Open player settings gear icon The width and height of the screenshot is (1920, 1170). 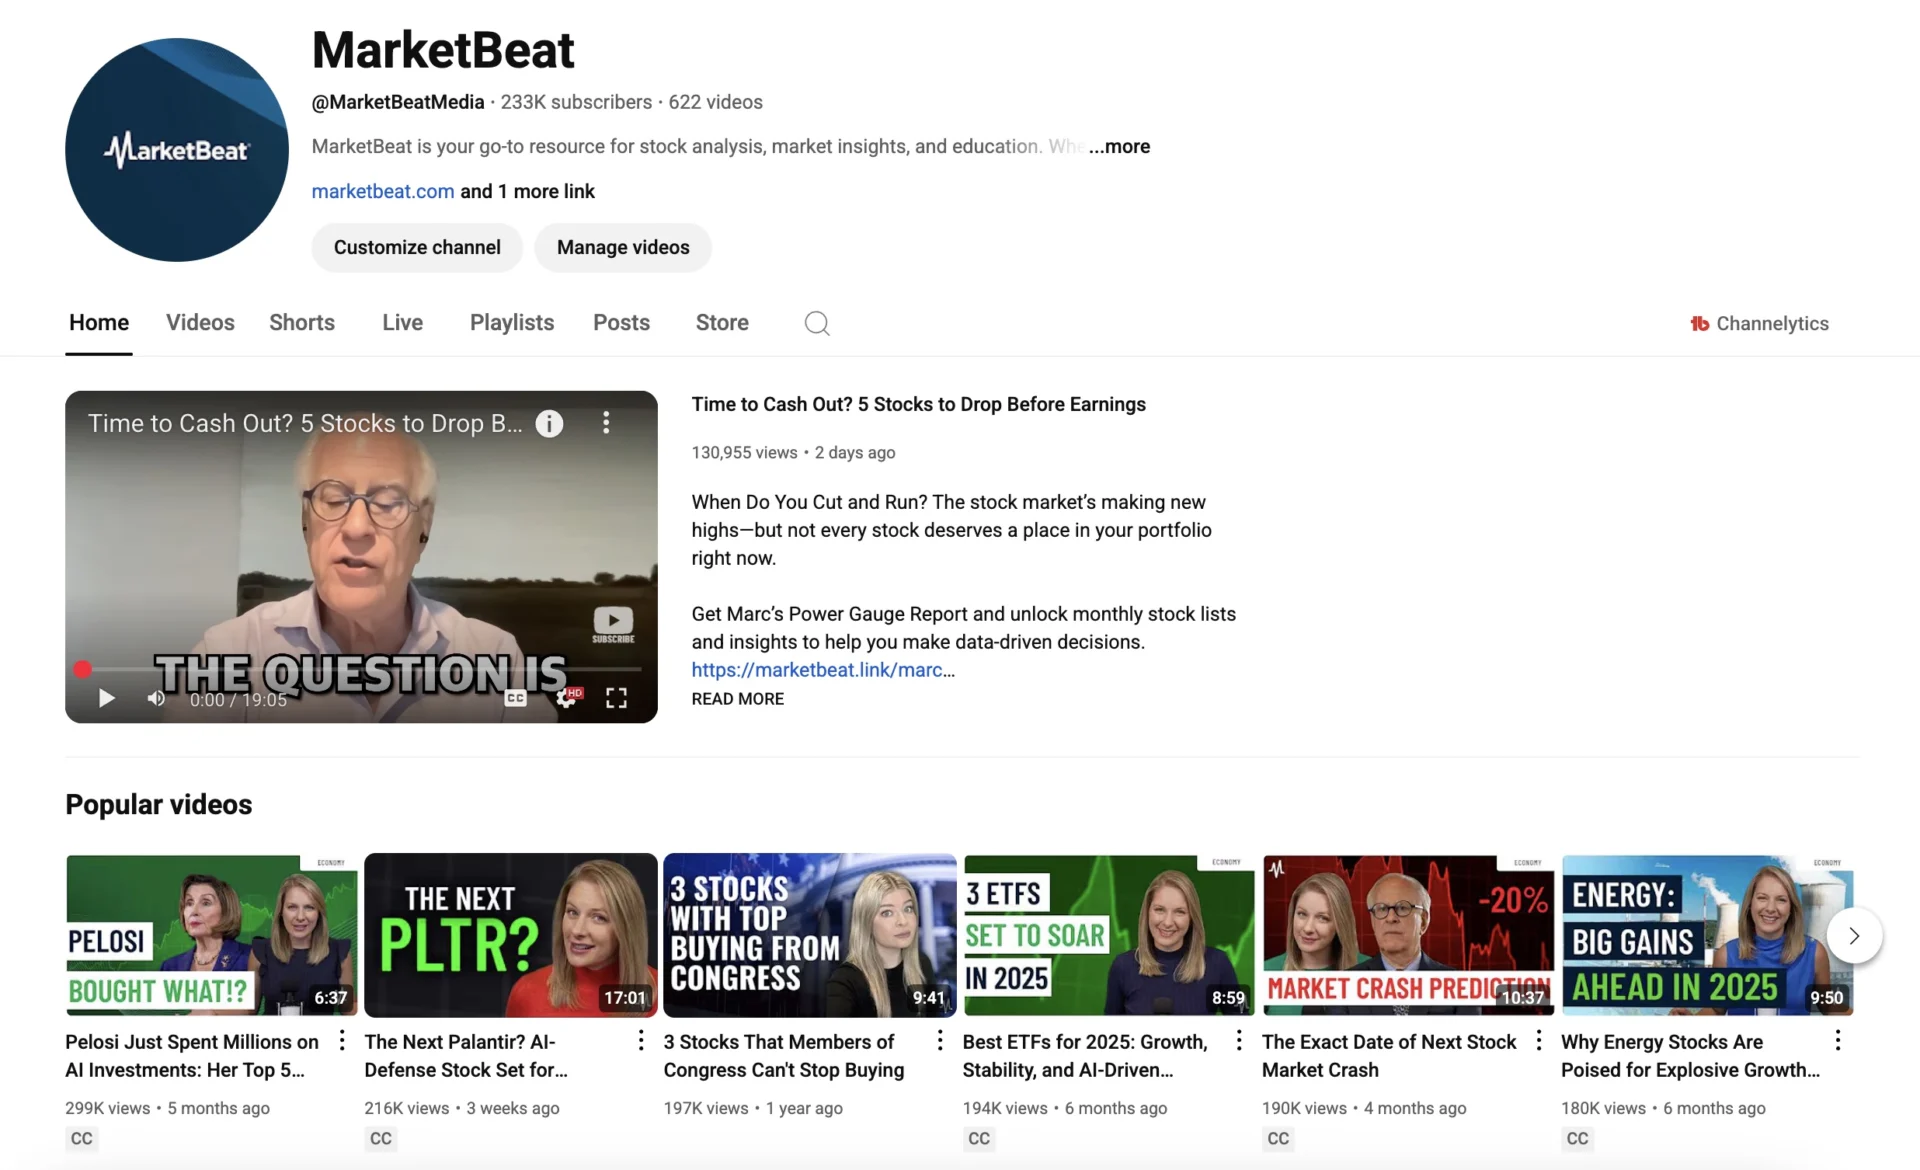(x=566, y=698)
